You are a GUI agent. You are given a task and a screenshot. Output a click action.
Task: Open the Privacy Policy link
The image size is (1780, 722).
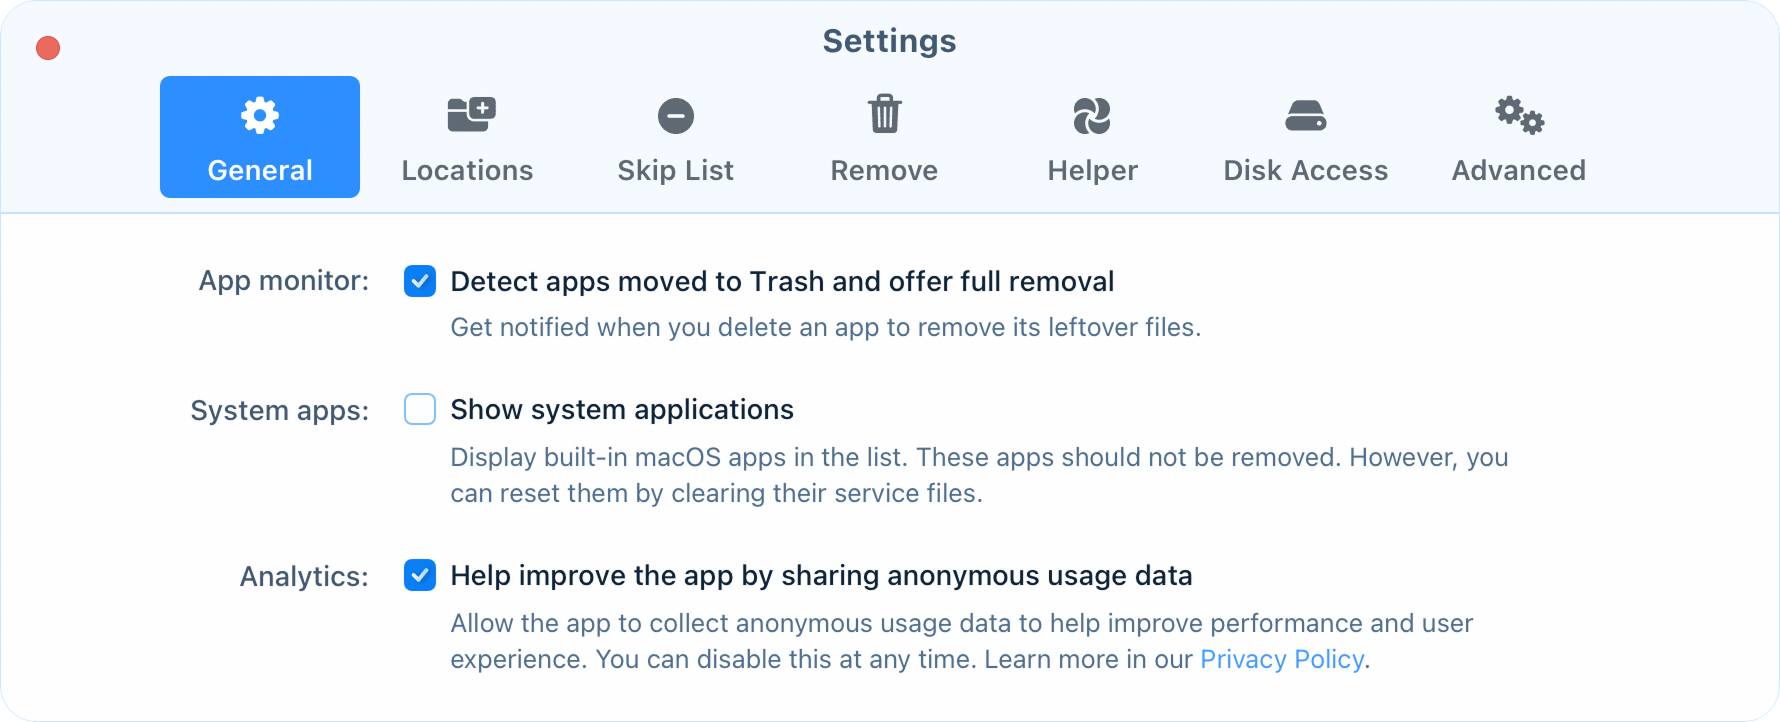click(1281, 659)
